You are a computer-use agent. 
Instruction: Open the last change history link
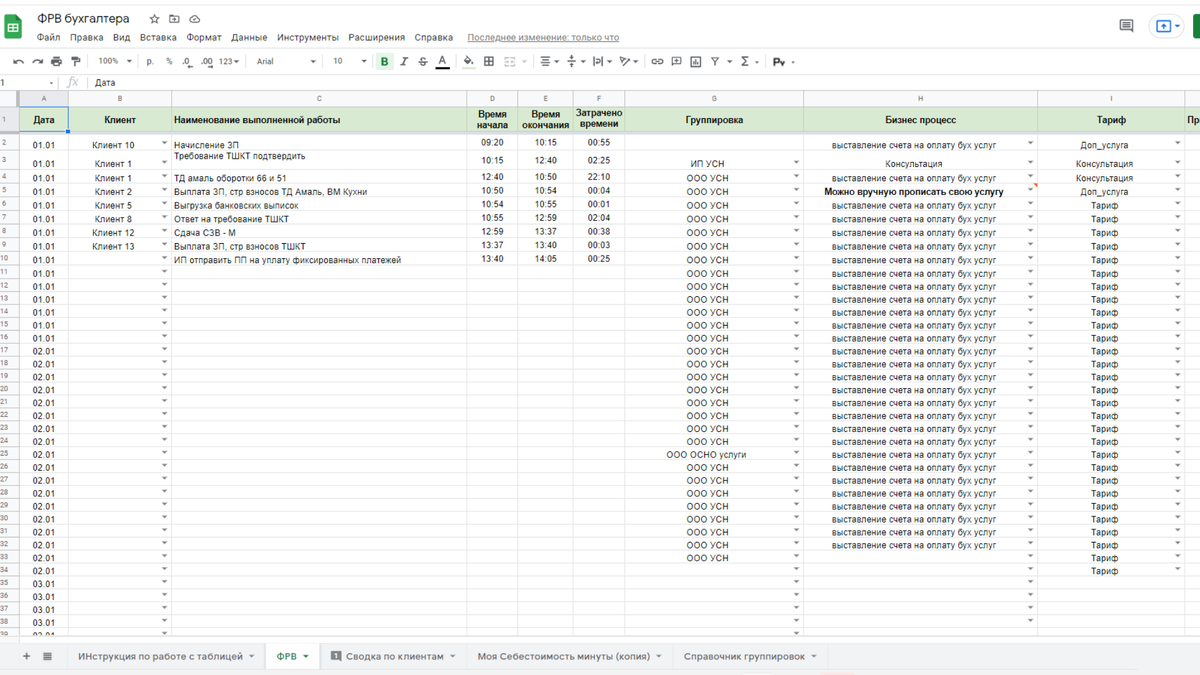click(543, 38)
